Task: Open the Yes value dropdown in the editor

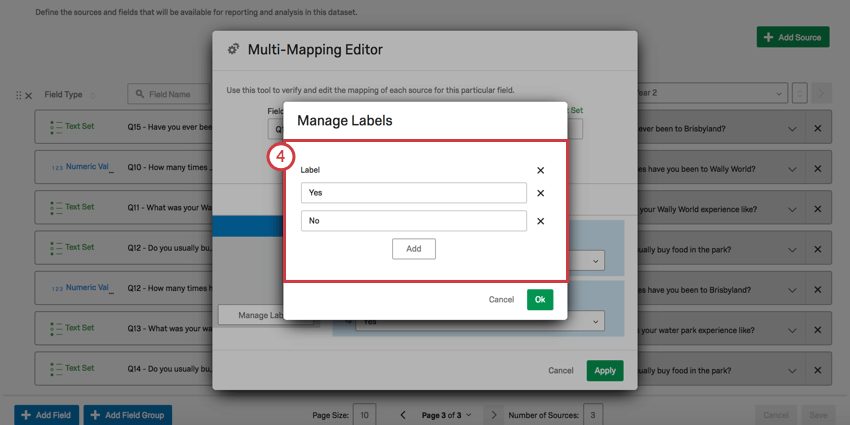Action: pyautogui.click(x=479, y=322)
